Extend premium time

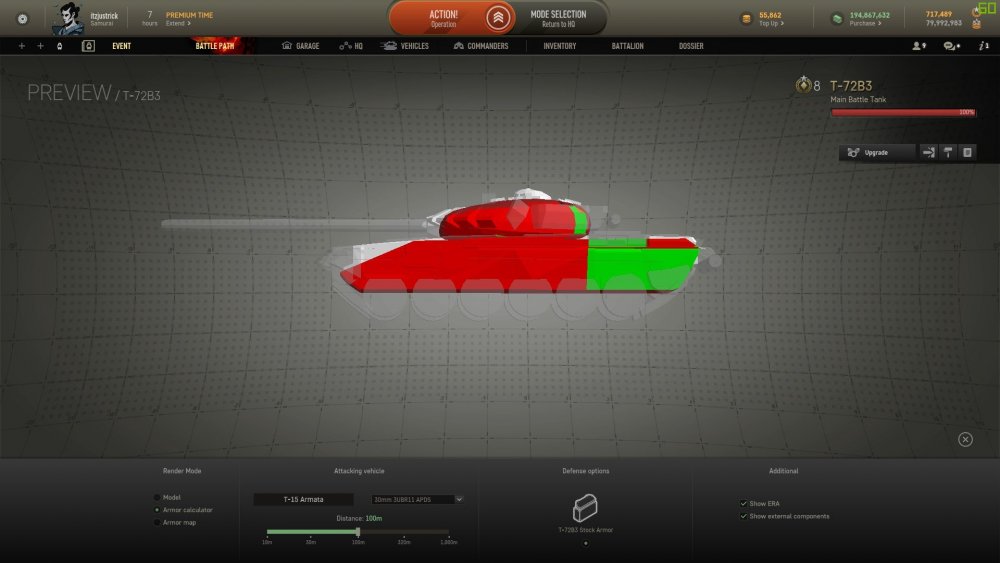point(178,24)
